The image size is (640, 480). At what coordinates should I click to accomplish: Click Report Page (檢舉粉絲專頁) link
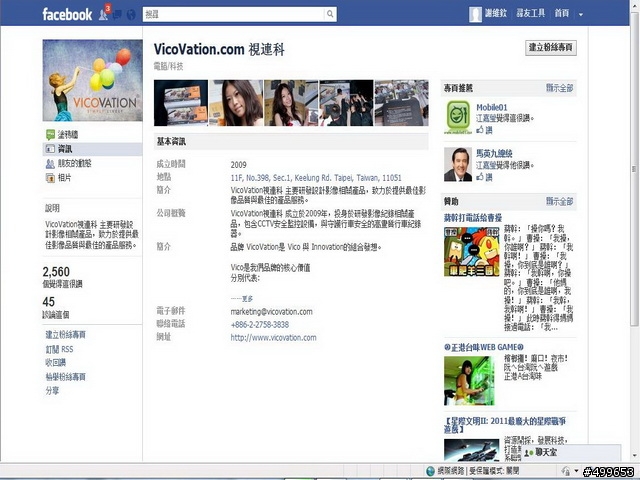(66, 377)
